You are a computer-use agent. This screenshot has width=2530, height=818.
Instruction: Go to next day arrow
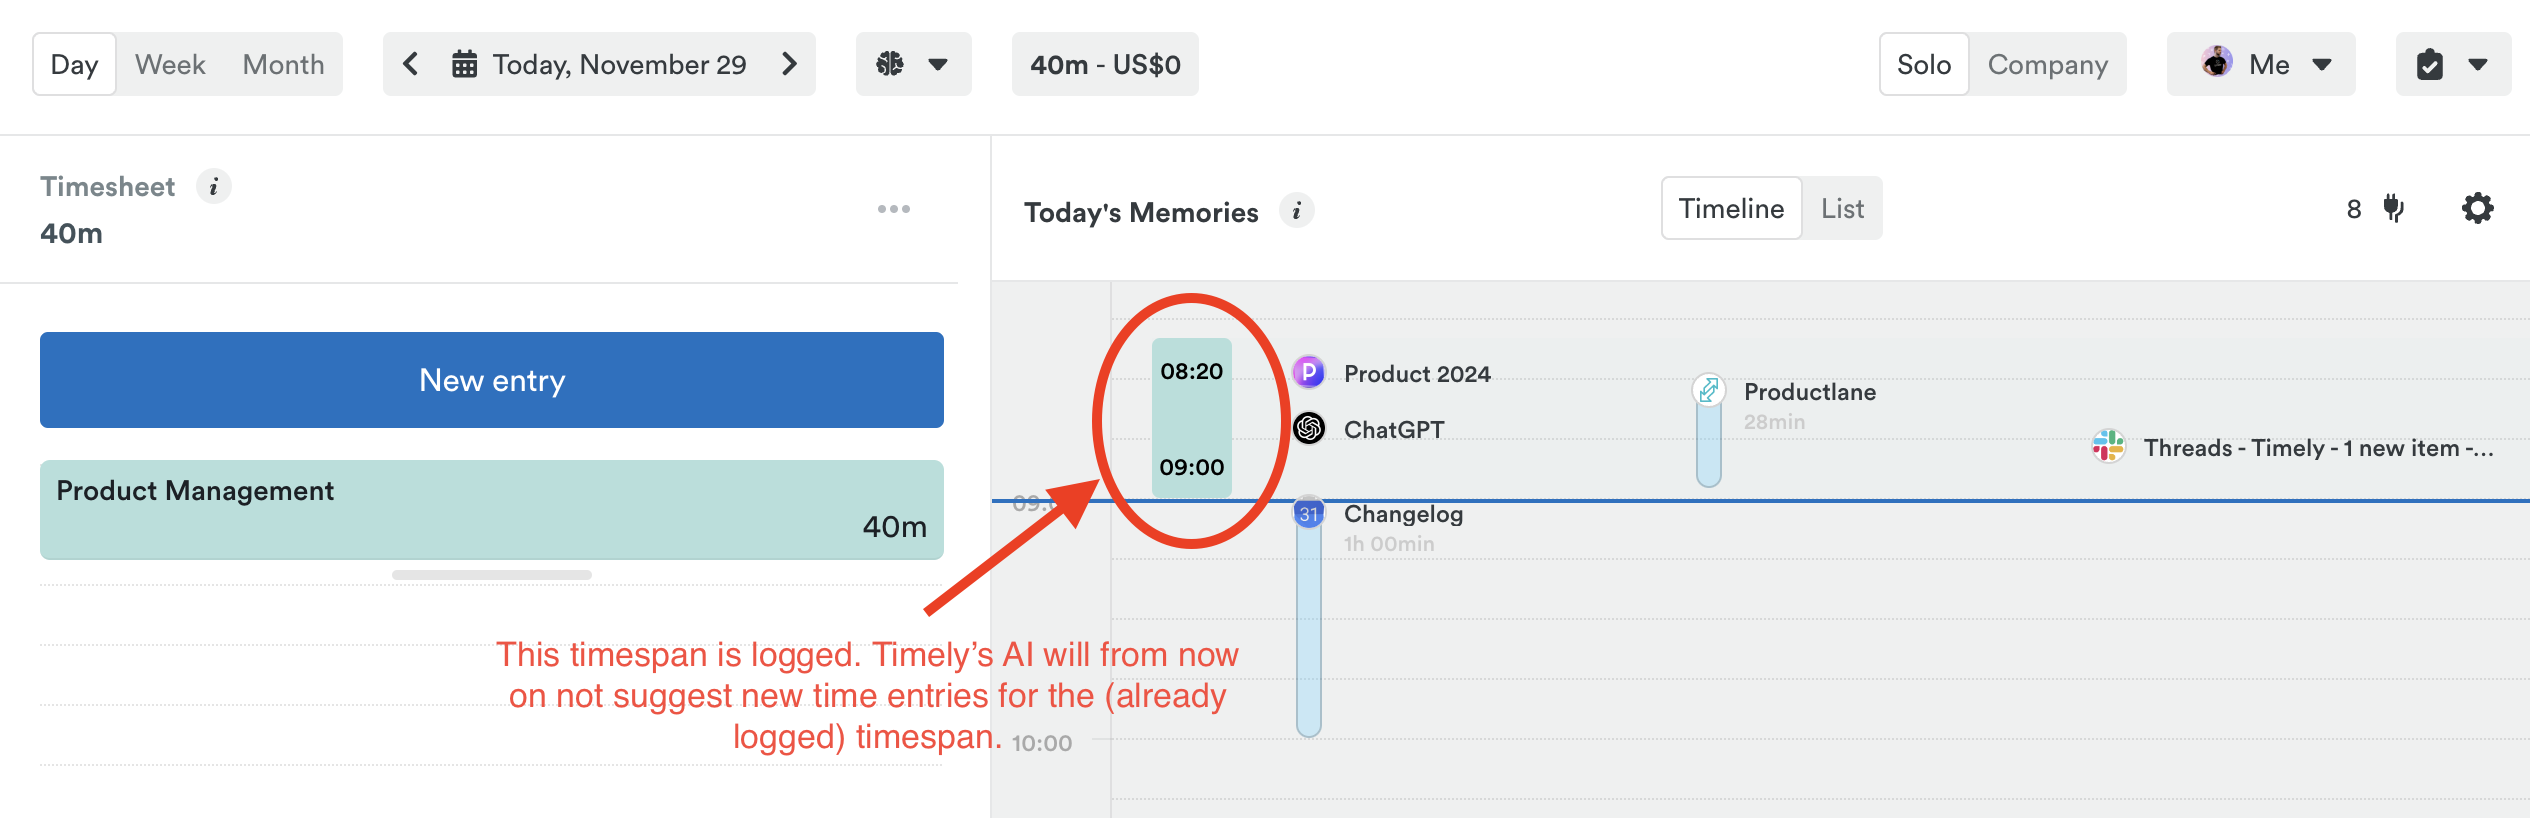click(790, 64)
